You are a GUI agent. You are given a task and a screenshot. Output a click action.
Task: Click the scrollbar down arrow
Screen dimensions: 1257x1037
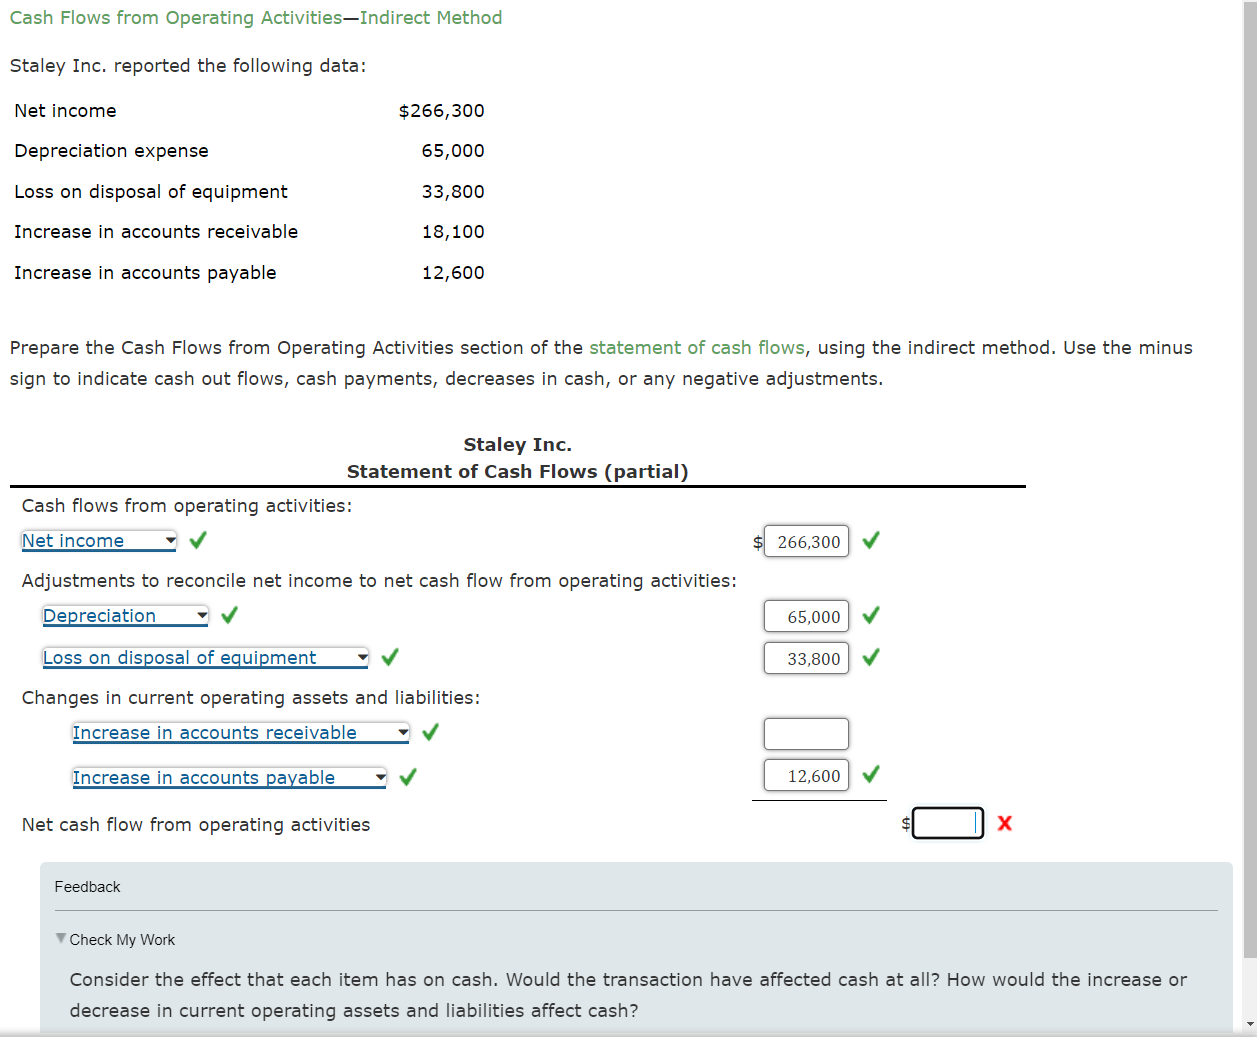click(1250, 1024)
